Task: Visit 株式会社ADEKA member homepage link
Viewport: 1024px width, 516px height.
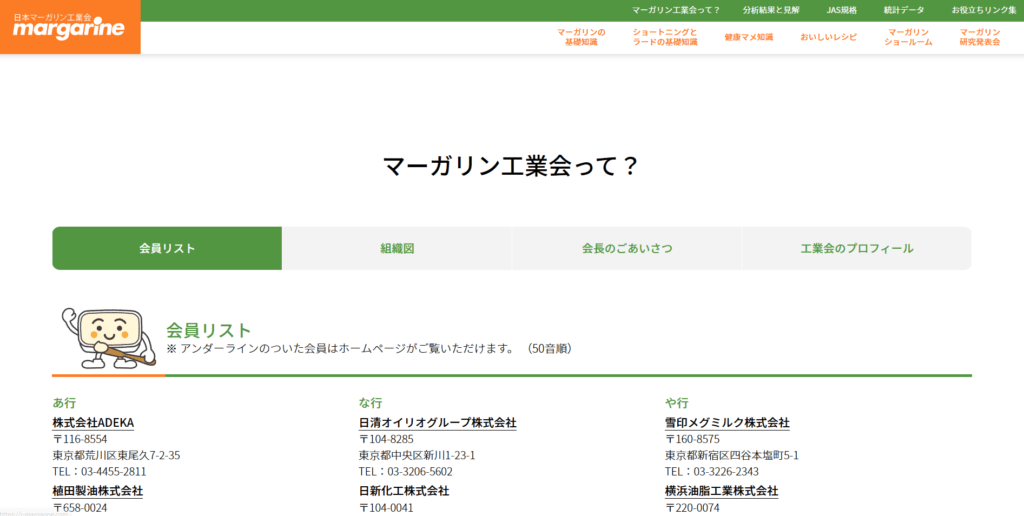Action: tap(93, 423)
